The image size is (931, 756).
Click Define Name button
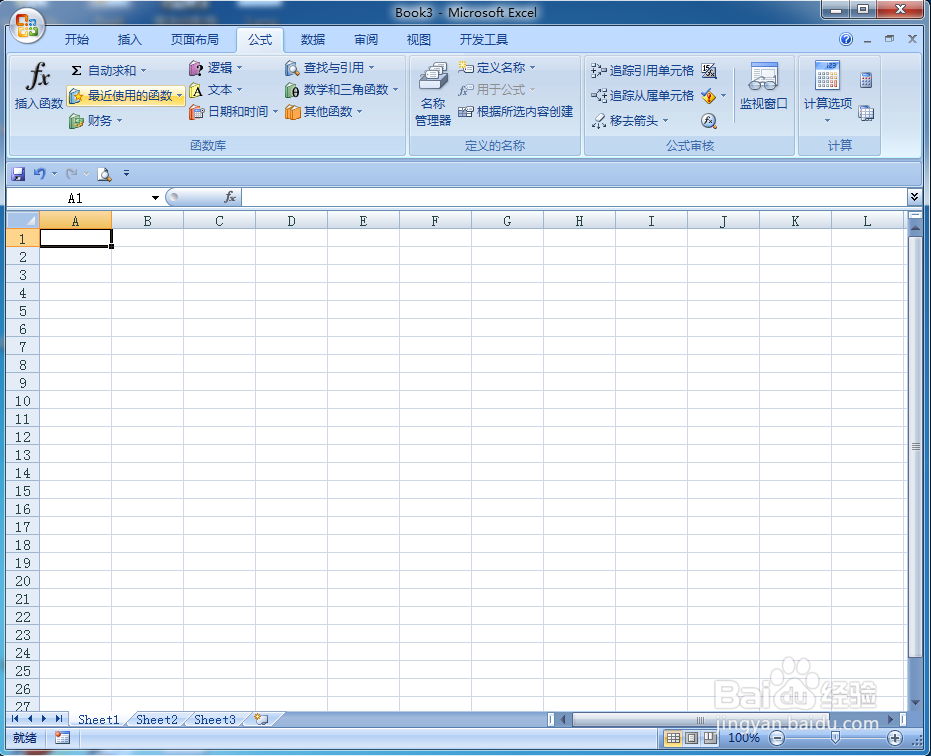(496, 68)
